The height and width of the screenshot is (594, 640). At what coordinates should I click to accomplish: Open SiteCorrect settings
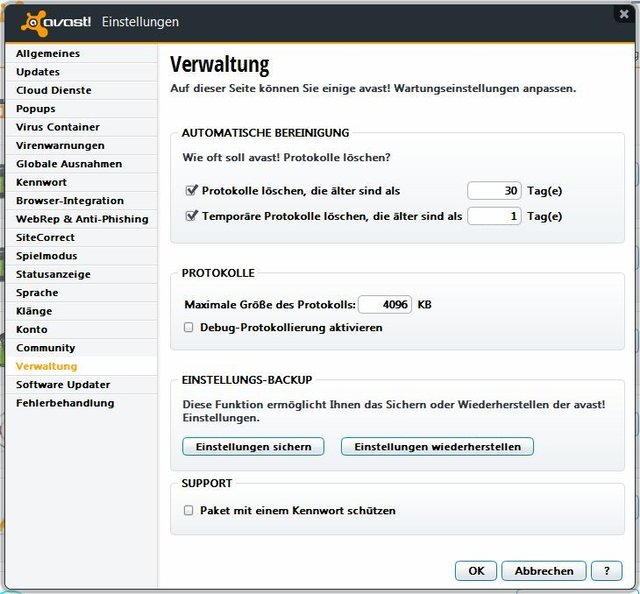[x=82, y=237]
